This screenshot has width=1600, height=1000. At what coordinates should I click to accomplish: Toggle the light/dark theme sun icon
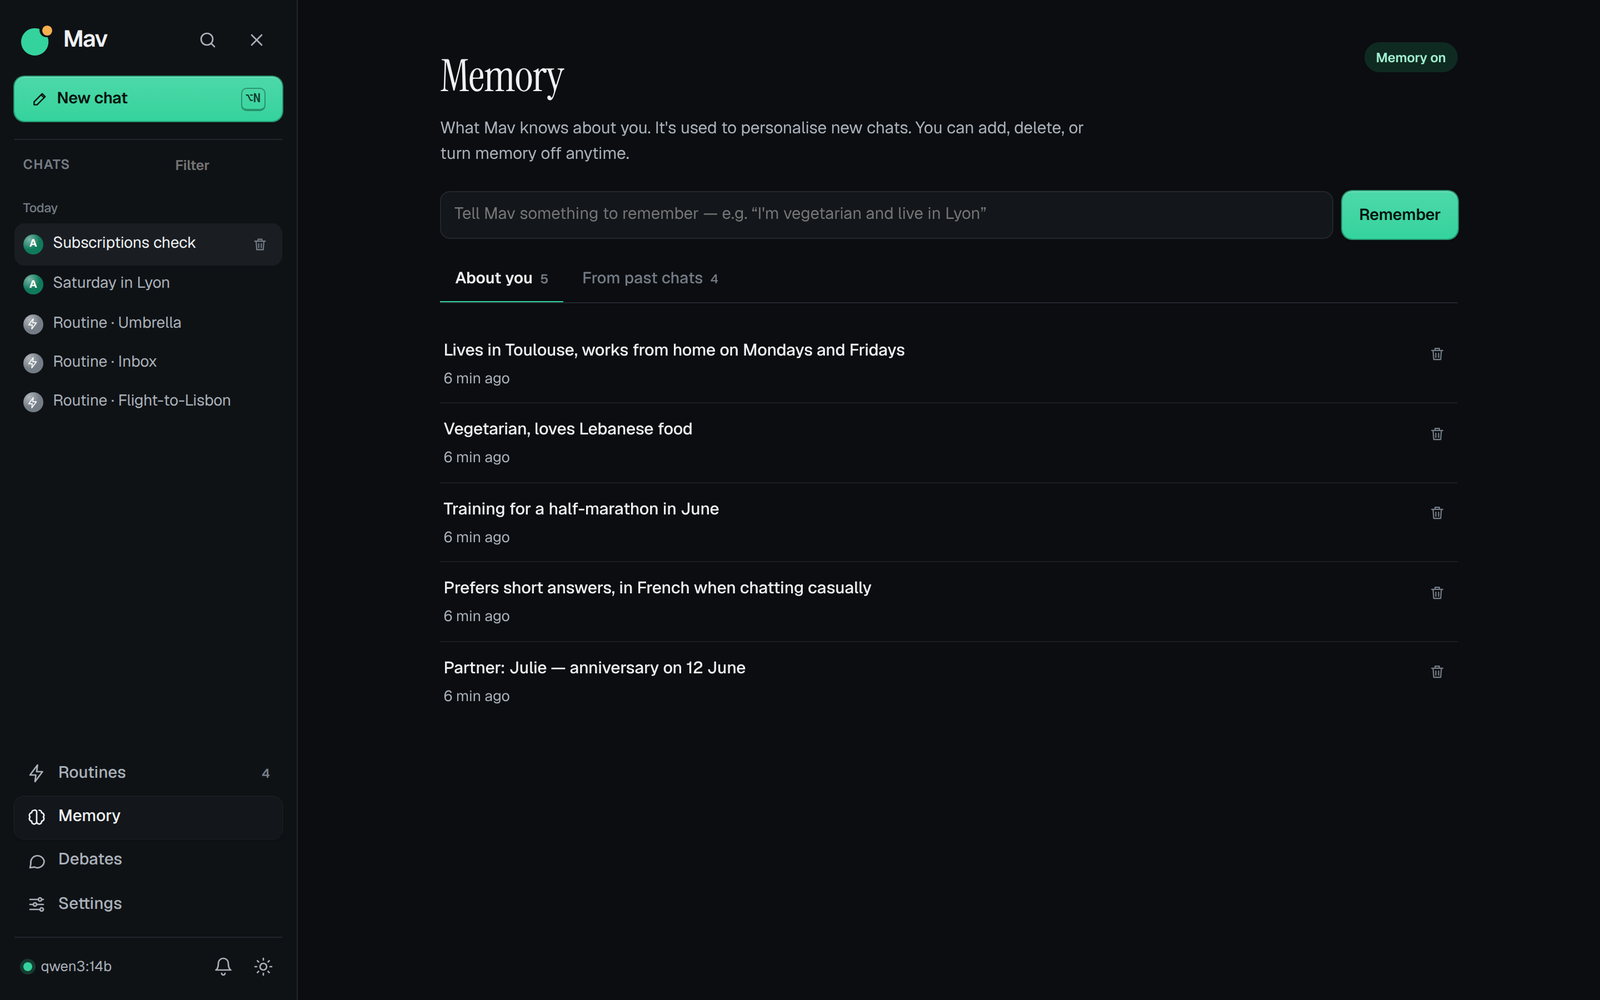263,967
